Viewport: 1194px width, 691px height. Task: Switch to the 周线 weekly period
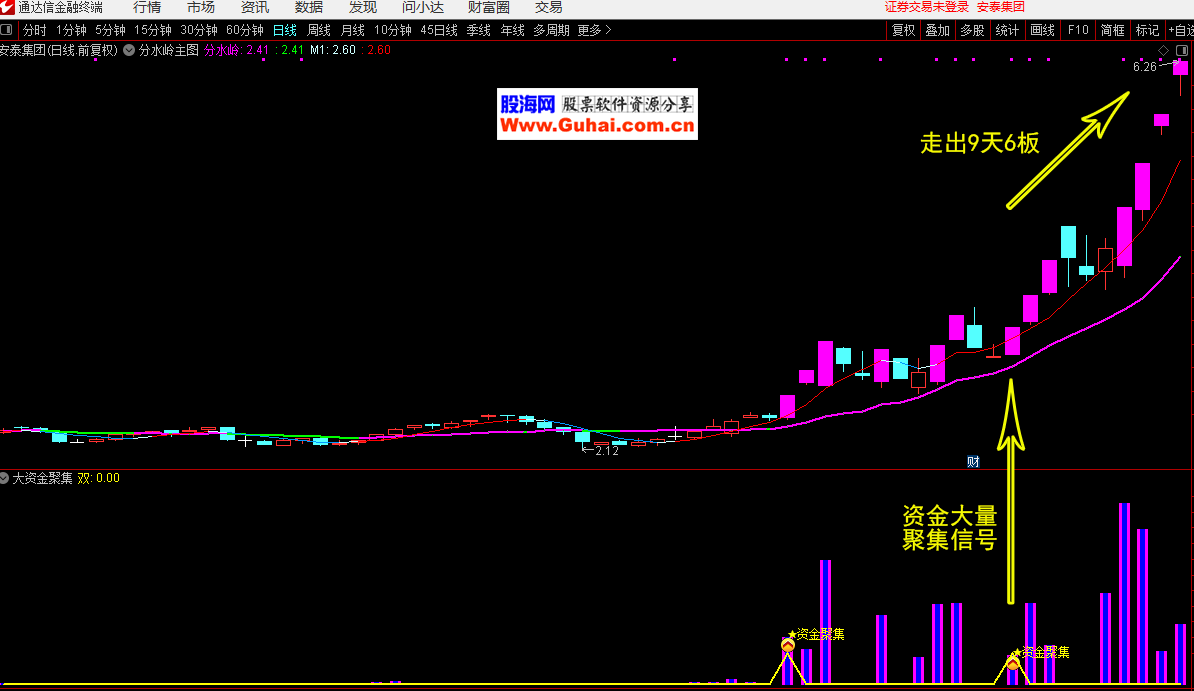pos(318,30)
